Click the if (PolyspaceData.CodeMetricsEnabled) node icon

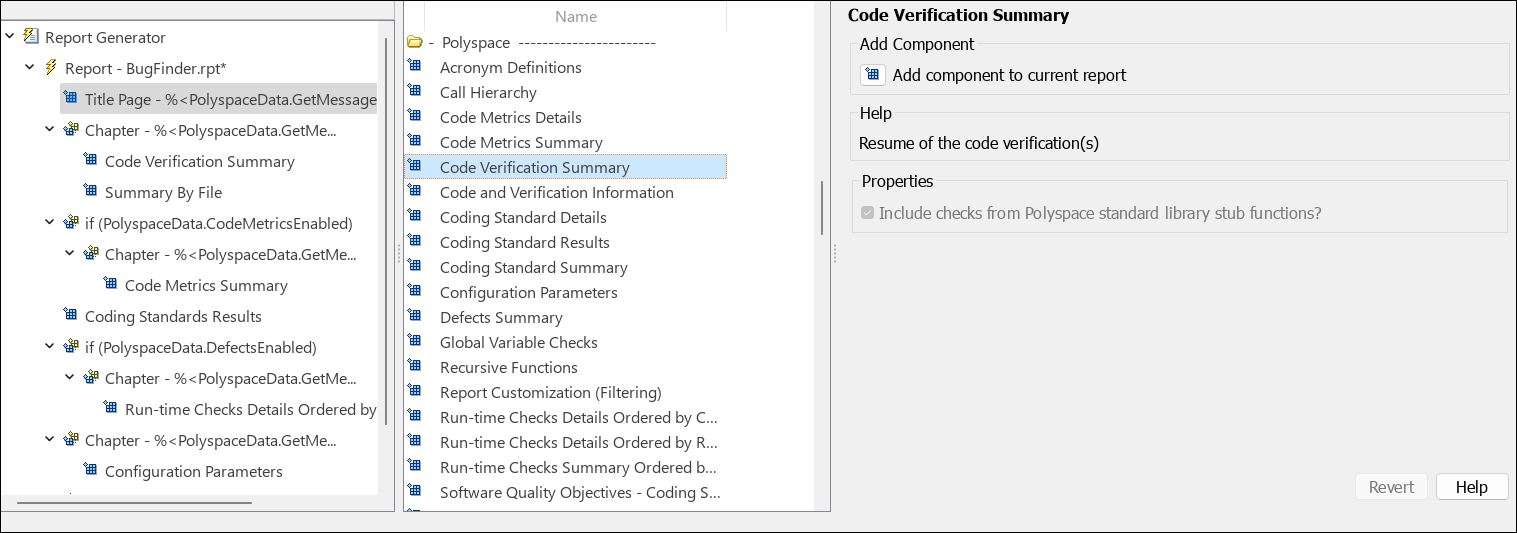pos(71,223)
